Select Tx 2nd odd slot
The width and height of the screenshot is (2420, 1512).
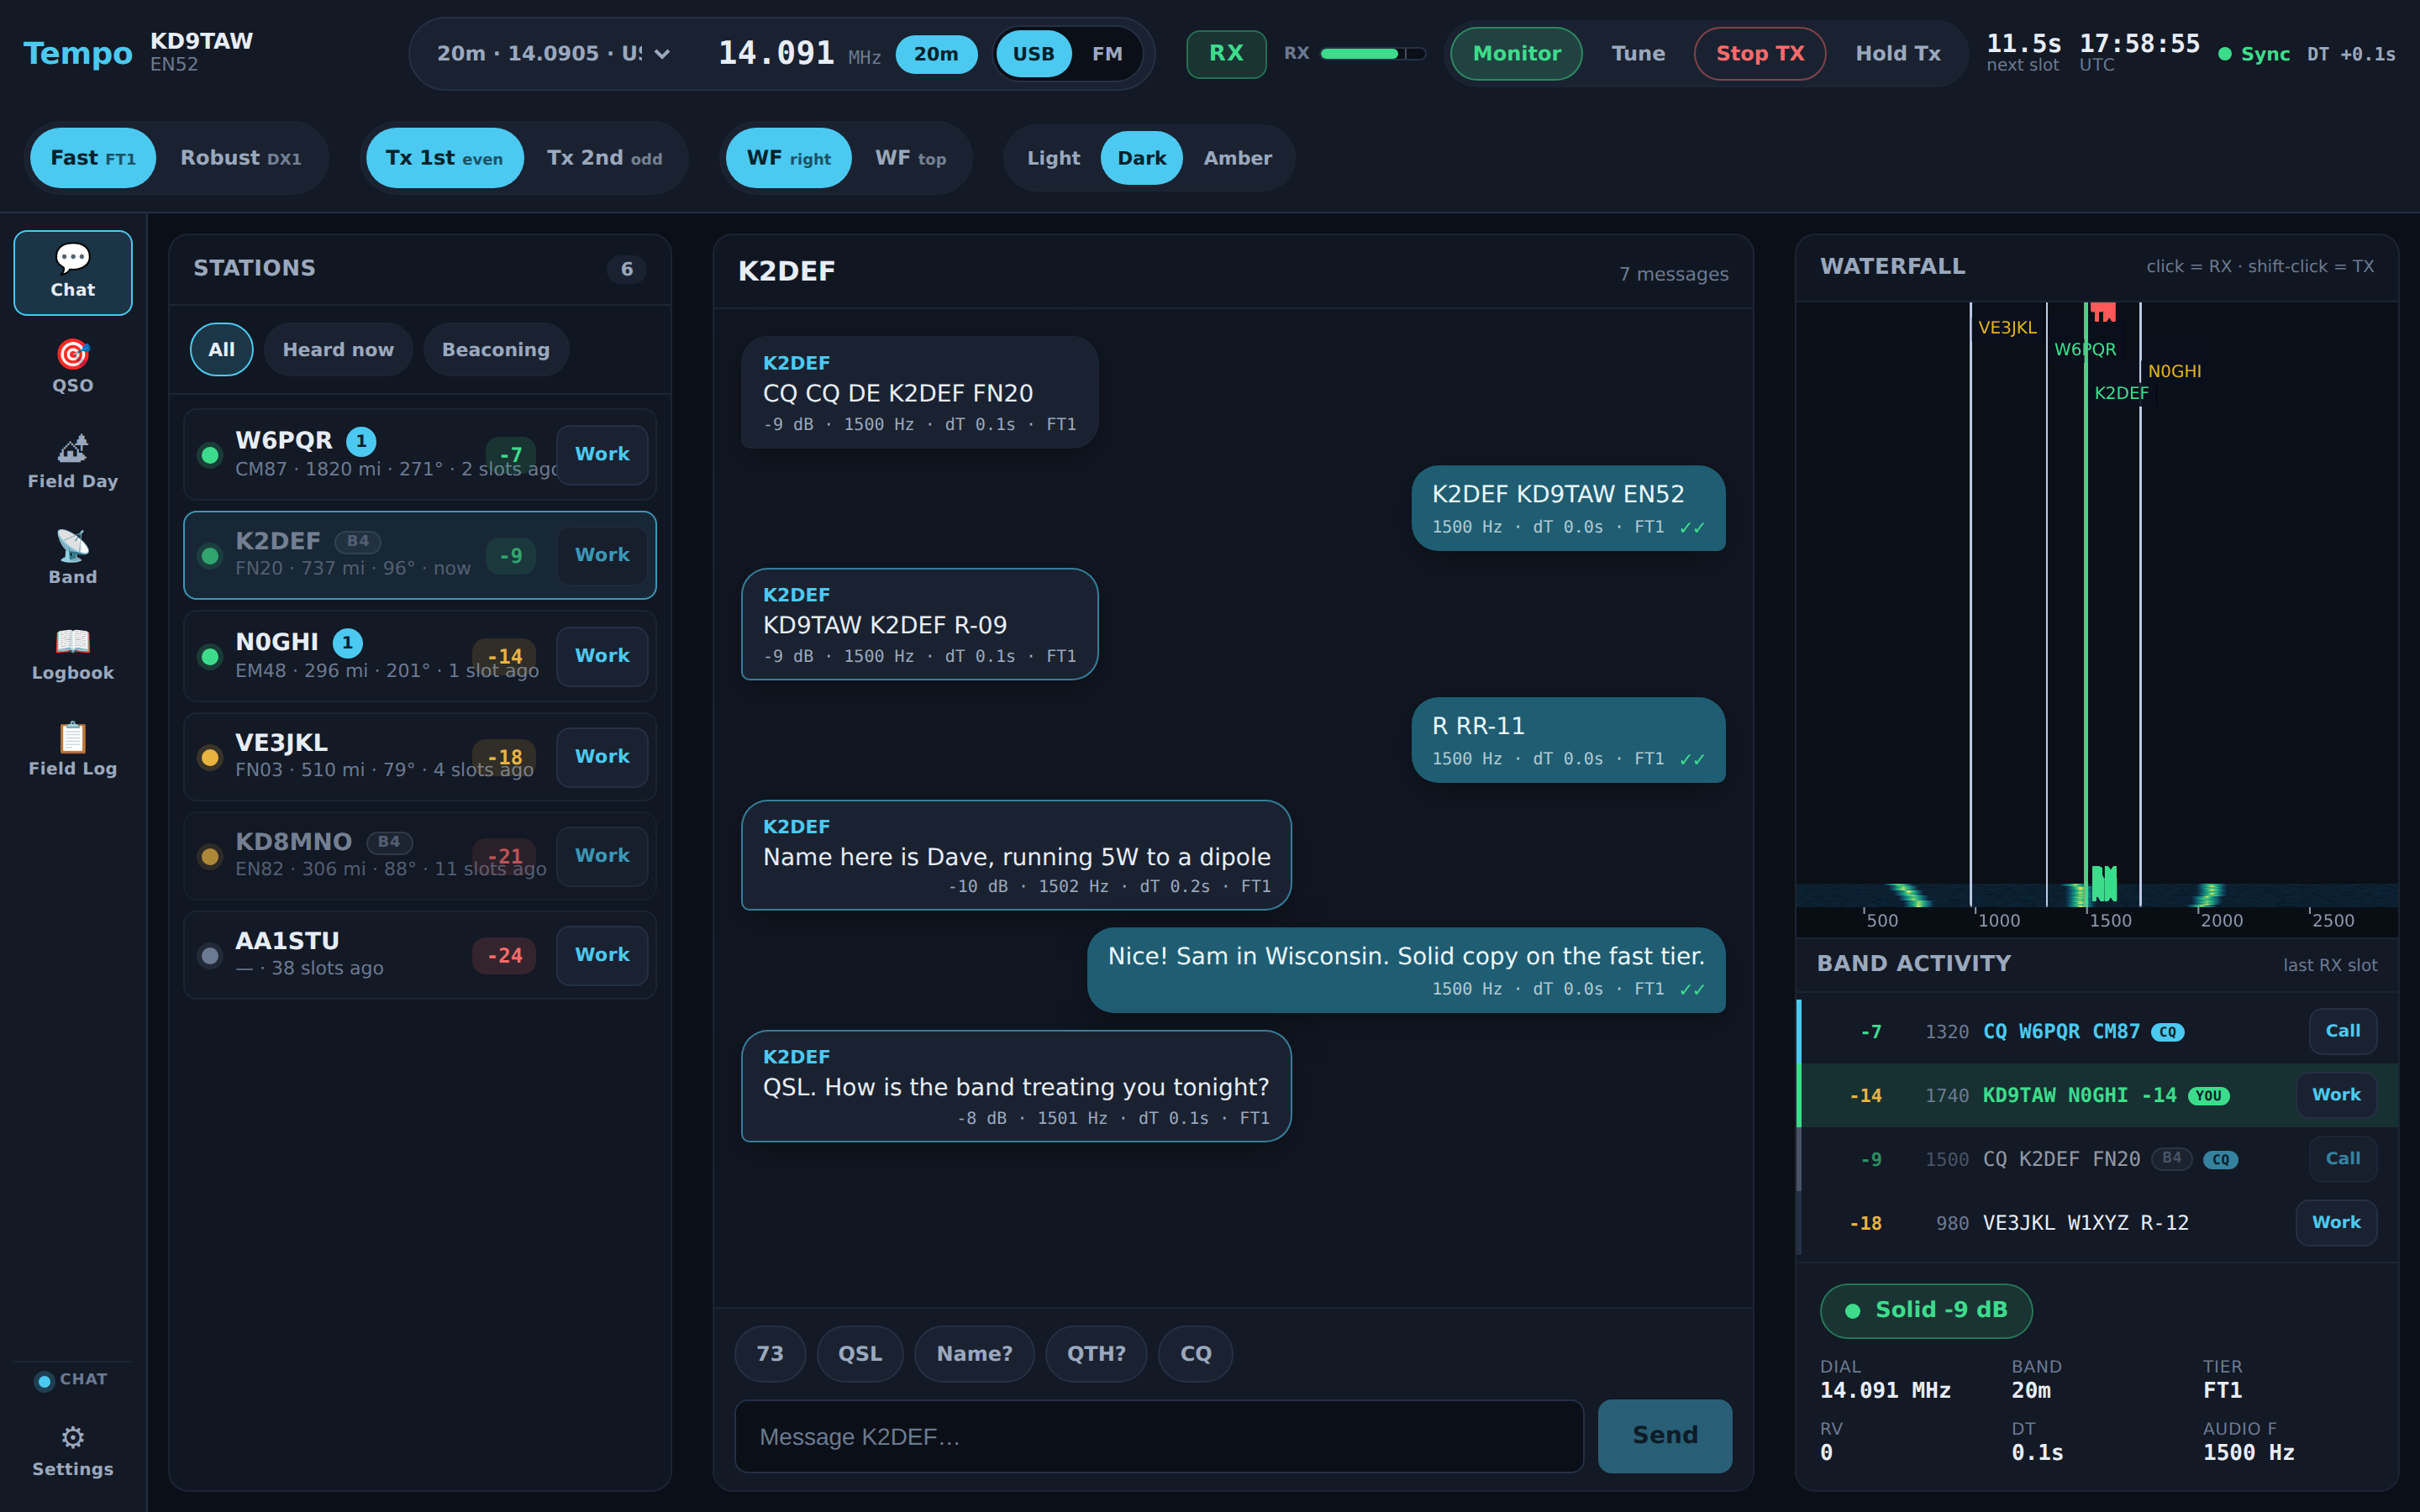pos(604,158)
